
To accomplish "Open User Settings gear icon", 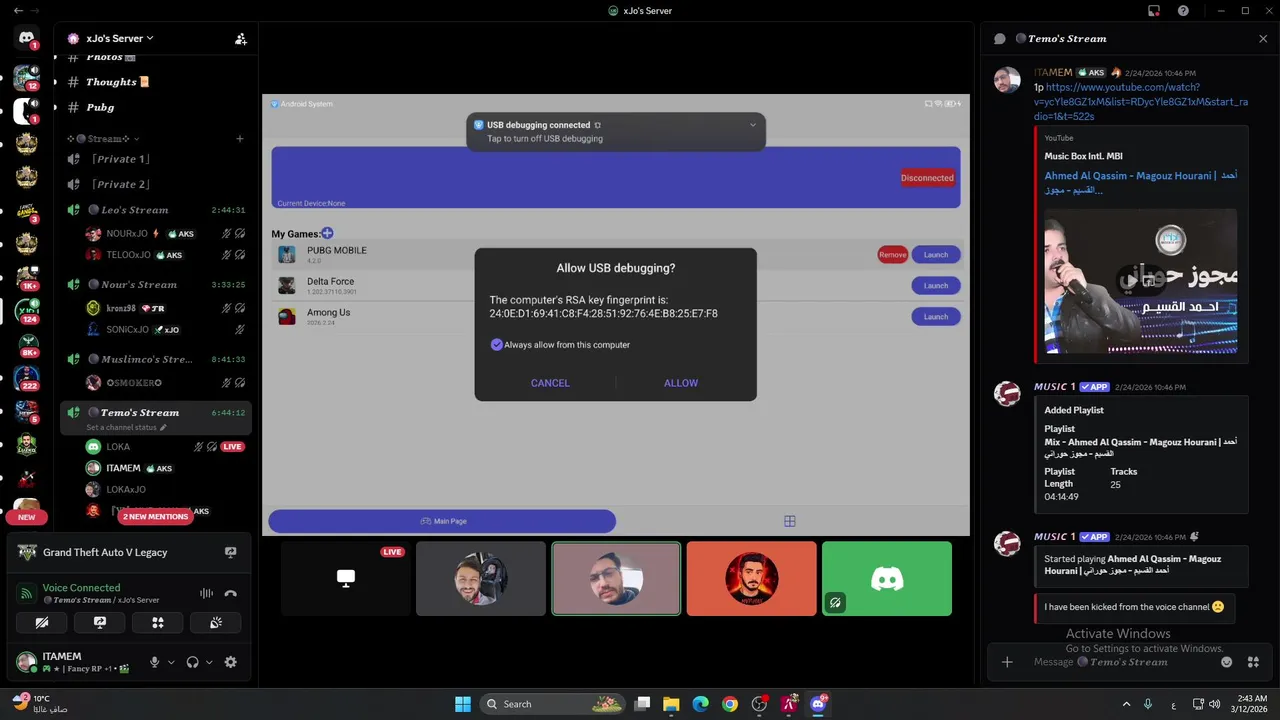I will click(231, 662).
